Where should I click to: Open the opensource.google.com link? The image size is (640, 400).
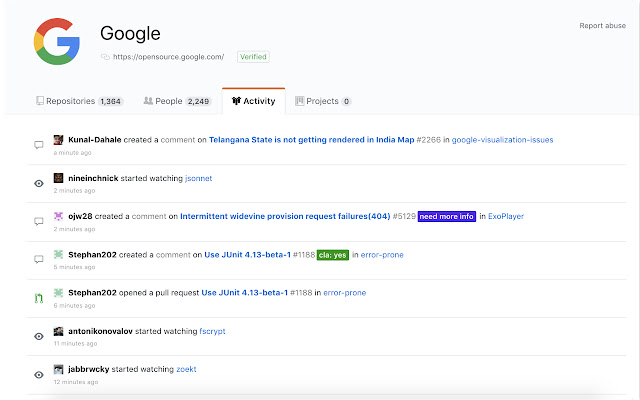(169, 57)
